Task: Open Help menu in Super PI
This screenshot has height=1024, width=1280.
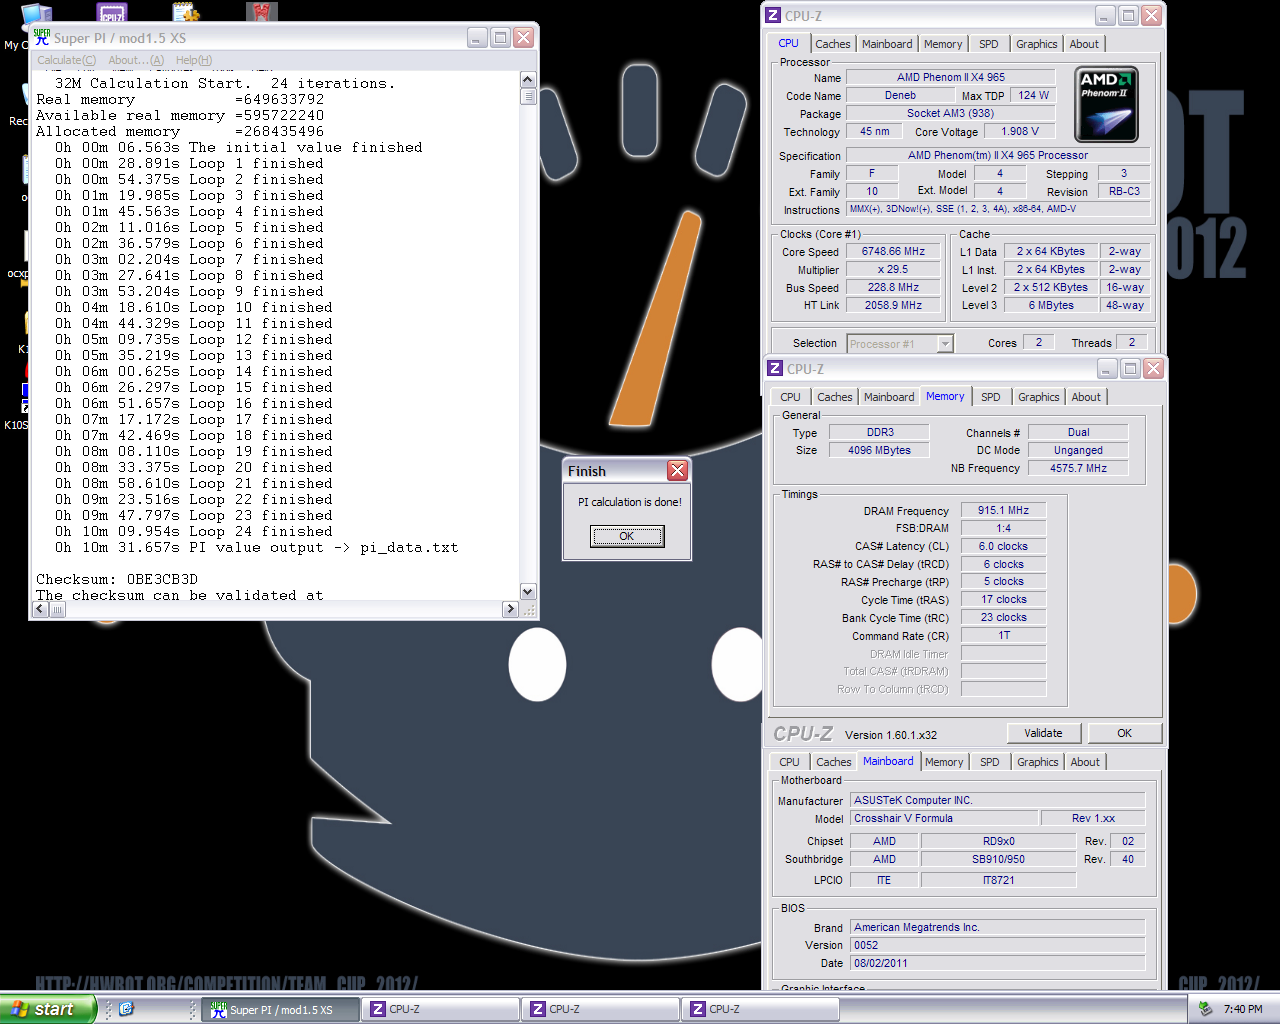Action: tap(194, 60)
